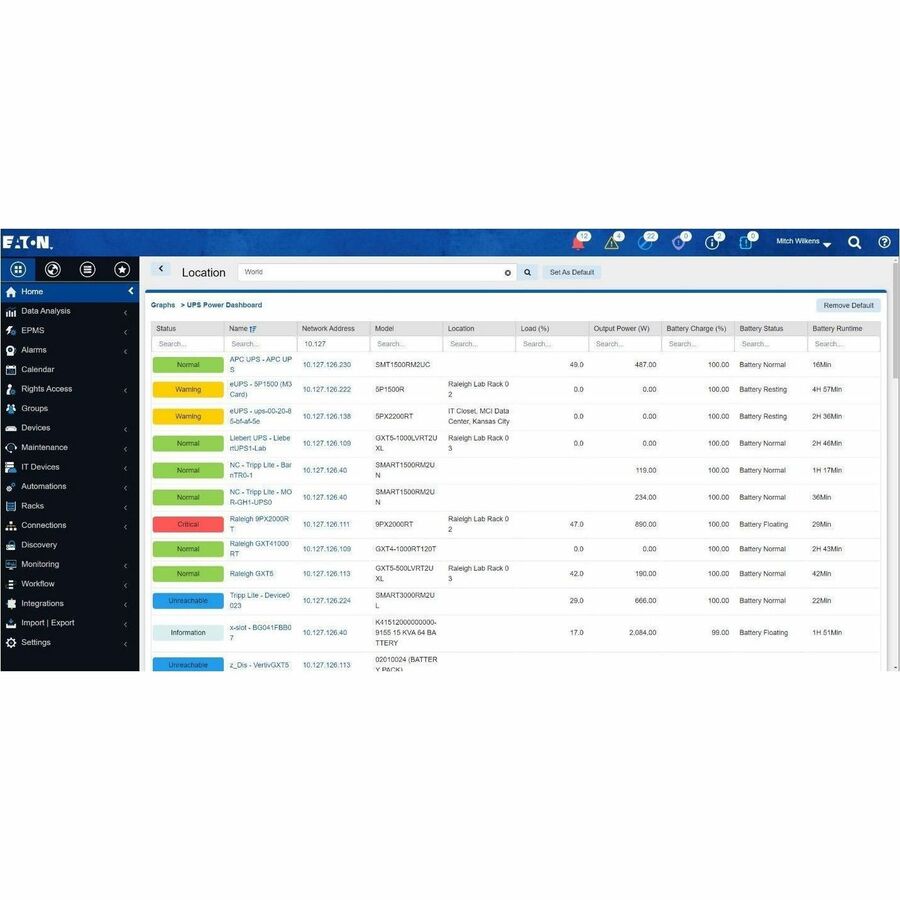Open the search magnifier in the top bar

tap(855, 242)
